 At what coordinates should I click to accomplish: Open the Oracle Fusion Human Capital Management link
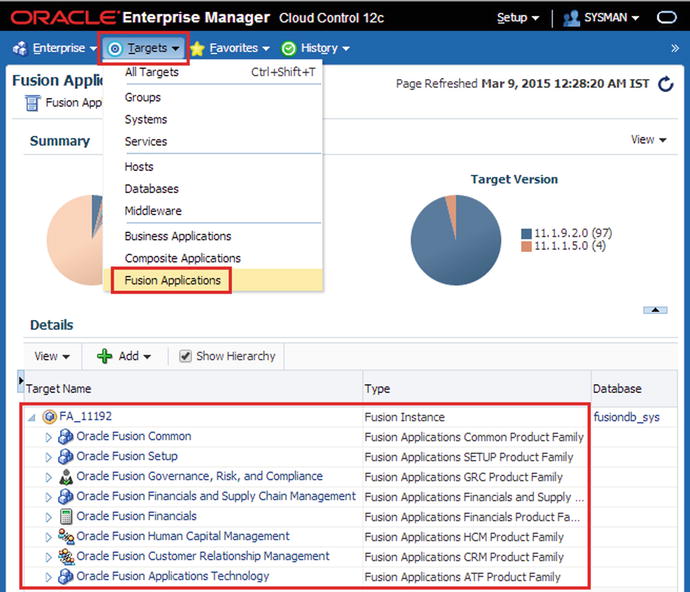[183, 536]
